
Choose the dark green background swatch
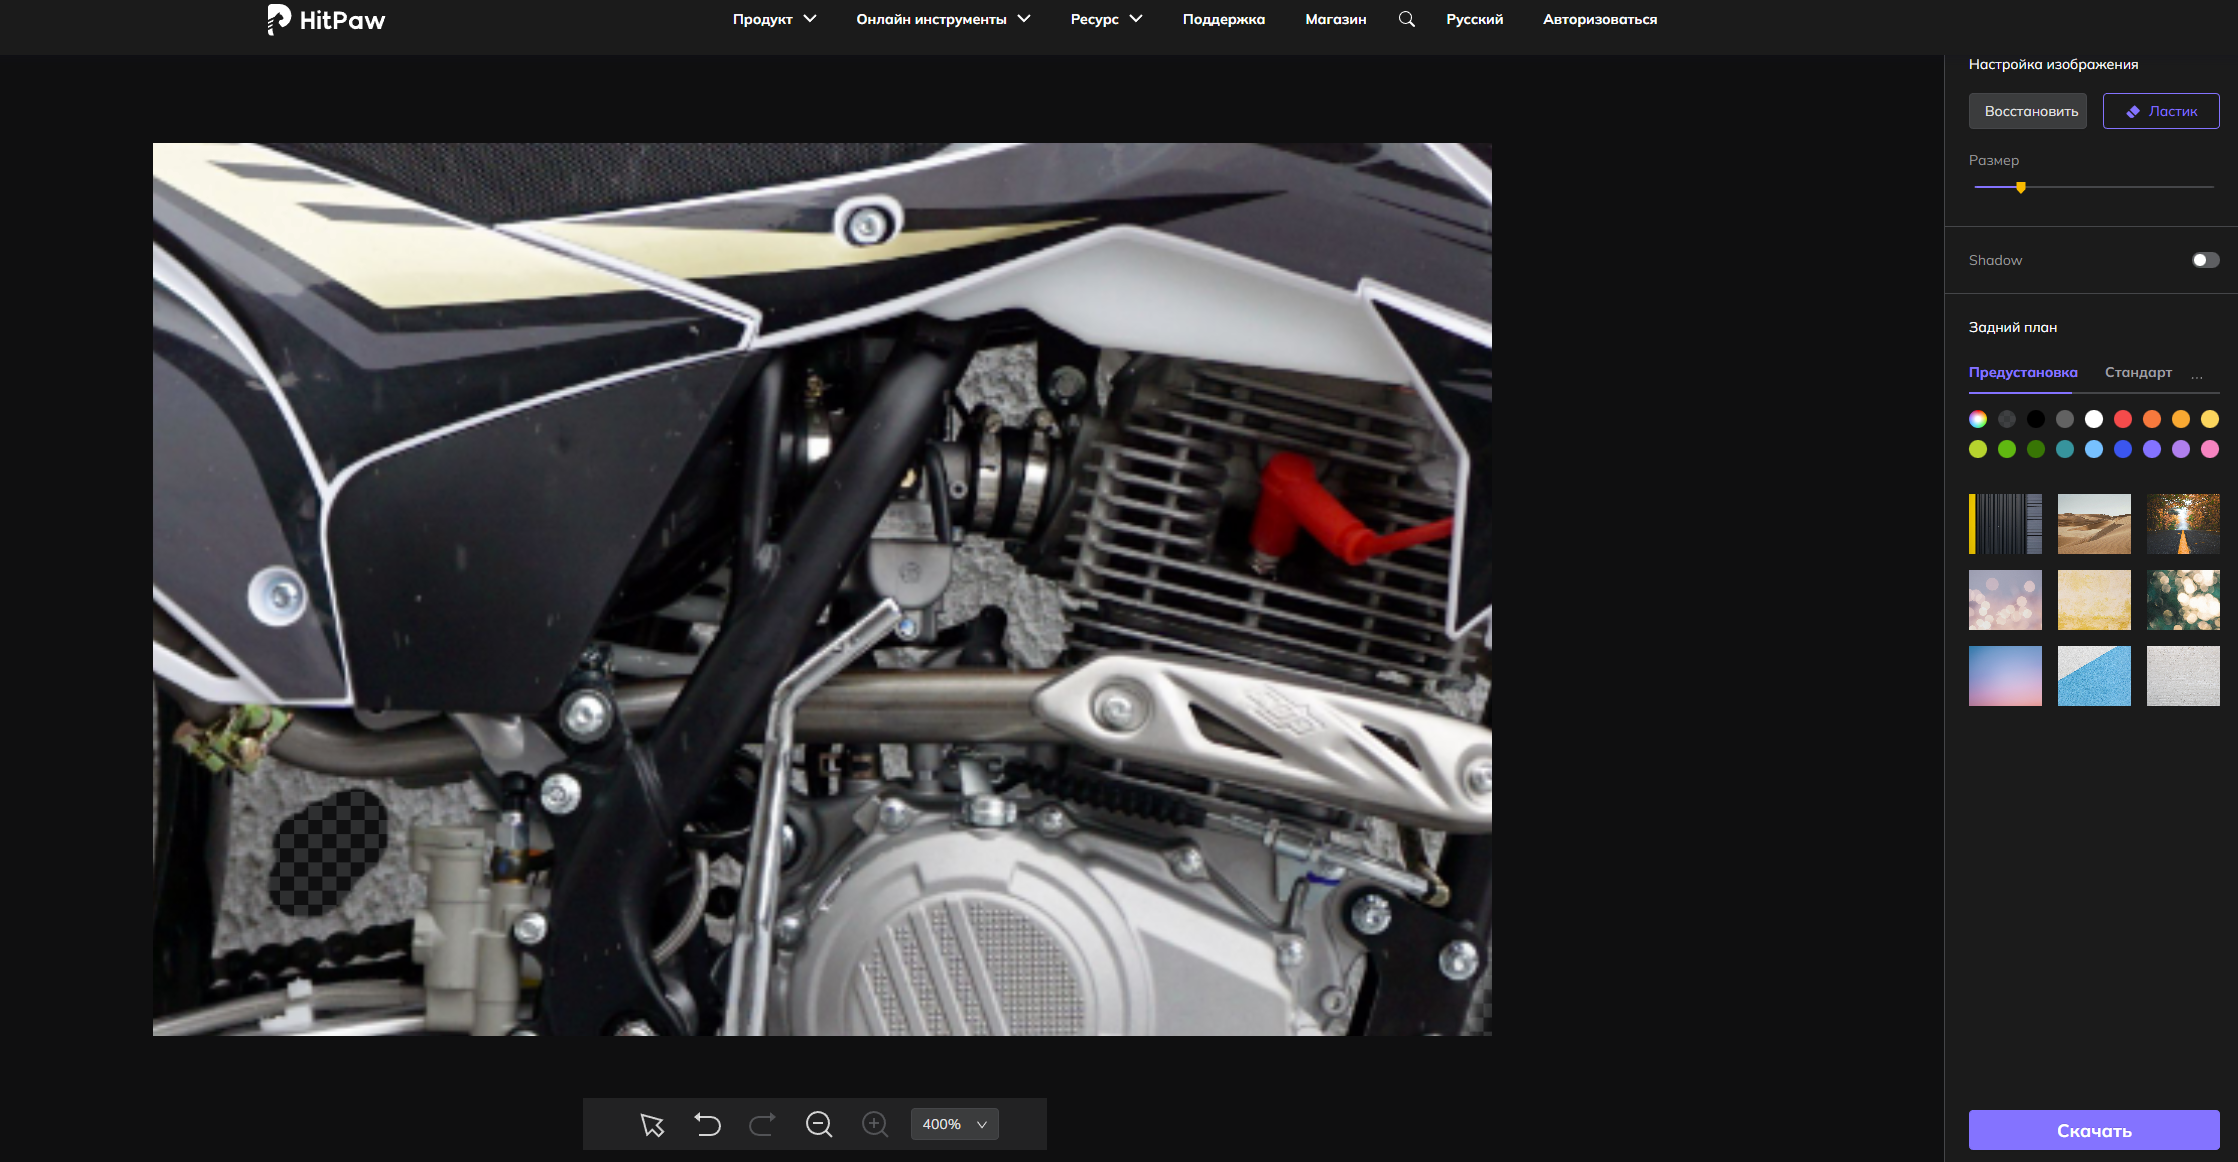tap(2036, 449)
